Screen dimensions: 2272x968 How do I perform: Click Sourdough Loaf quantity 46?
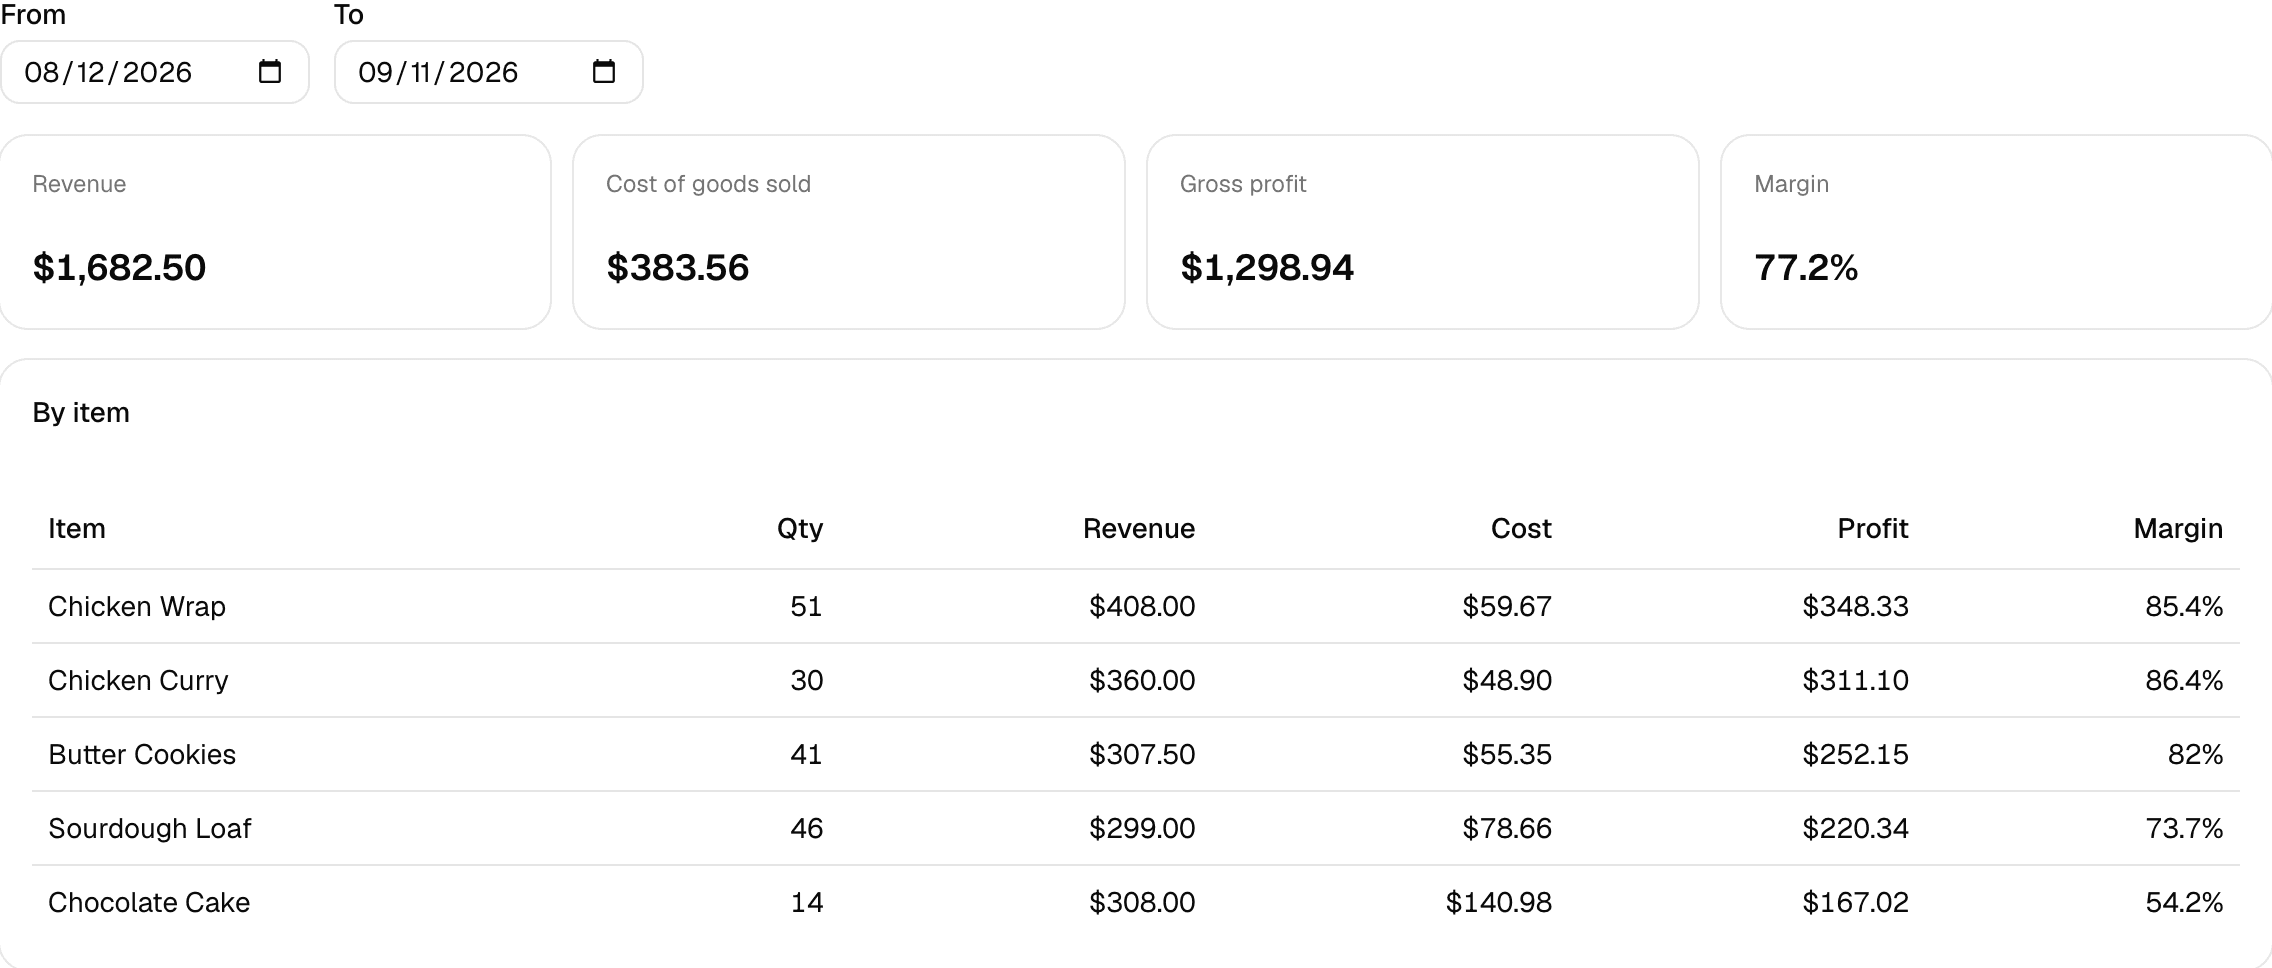tap(806, 829)
